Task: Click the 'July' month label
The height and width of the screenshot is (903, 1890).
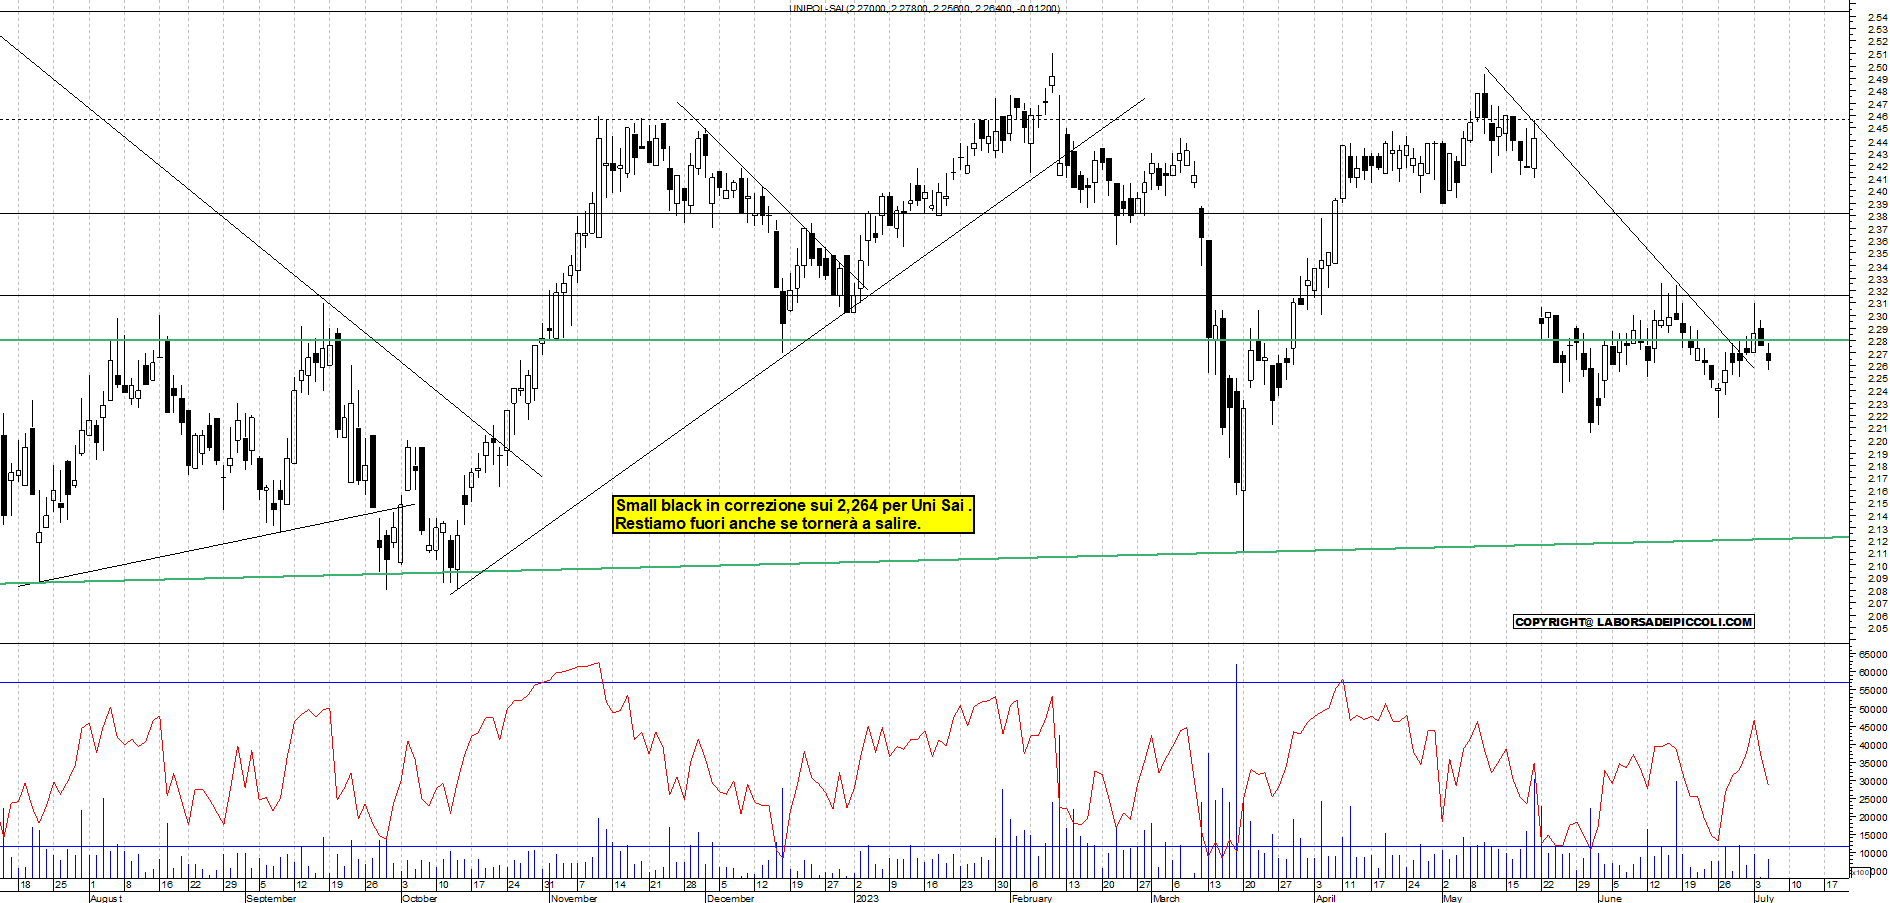Action: [1764, 898]
